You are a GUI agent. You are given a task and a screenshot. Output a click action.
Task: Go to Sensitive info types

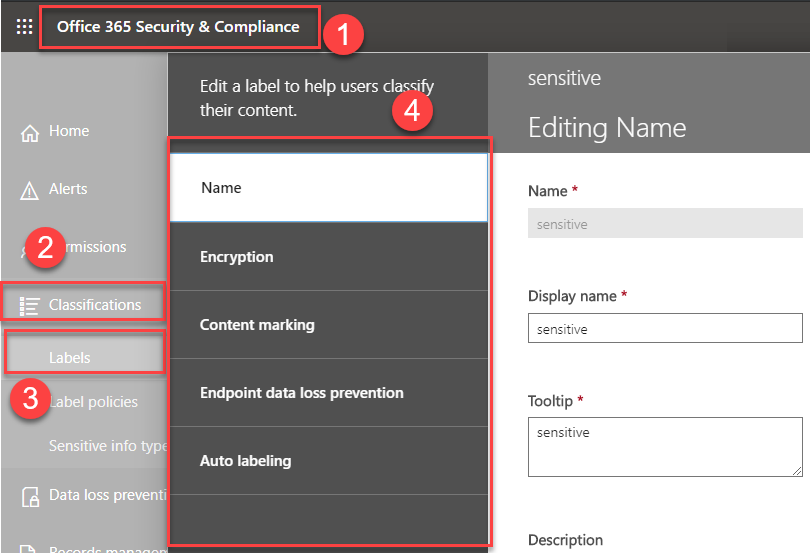click(106, 446)
